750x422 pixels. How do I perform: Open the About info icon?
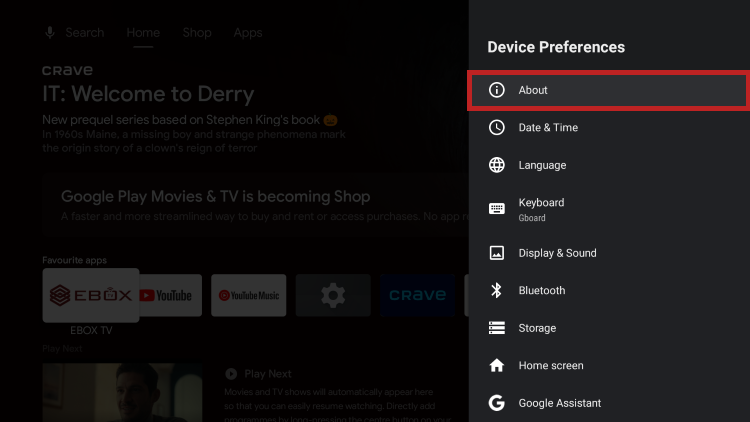tap(496, 90)
